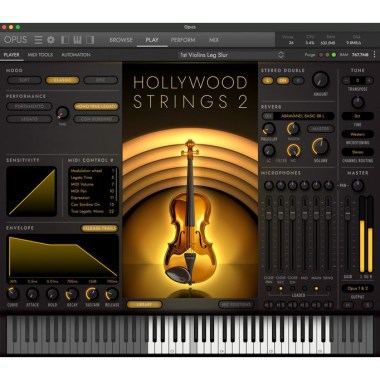Toggle the left browser panel icon
The image size is (380, 380).
65,40
